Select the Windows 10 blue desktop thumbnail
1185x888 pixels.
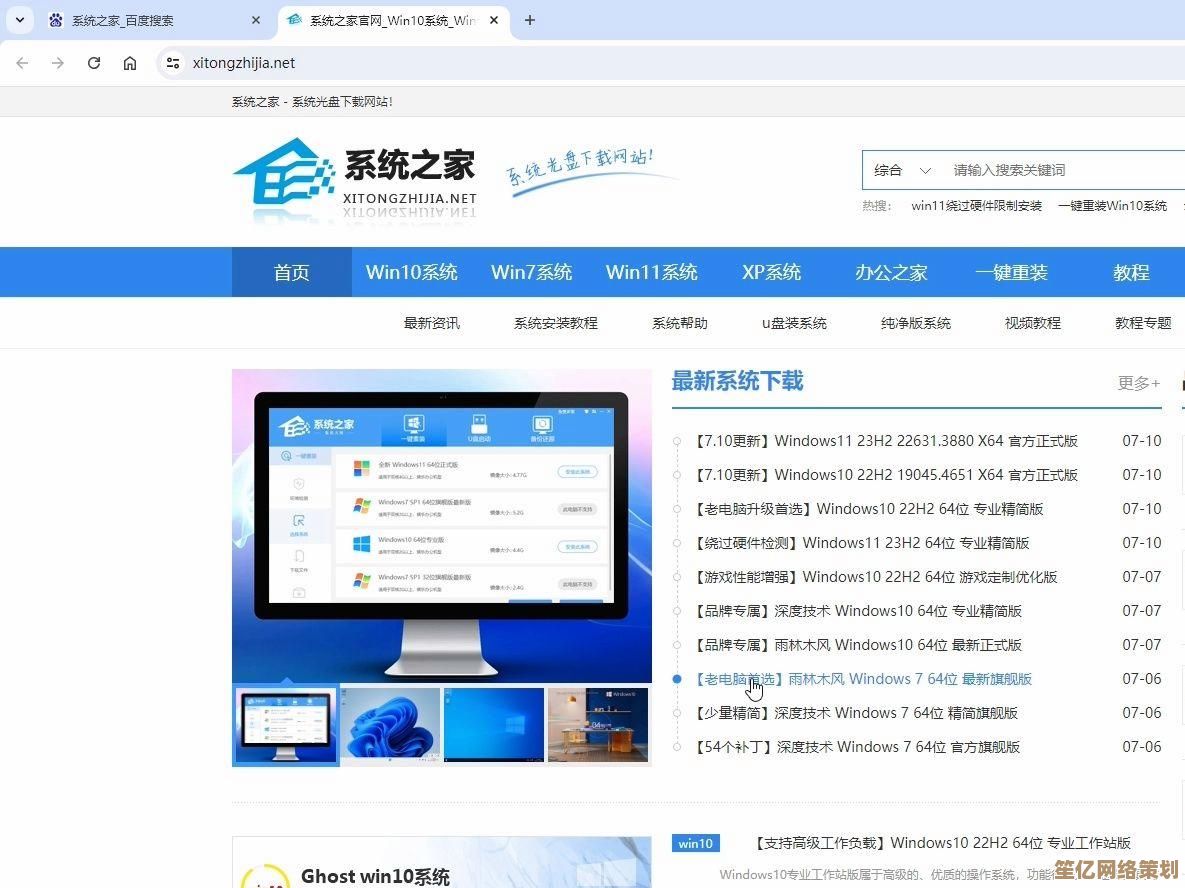493,725
